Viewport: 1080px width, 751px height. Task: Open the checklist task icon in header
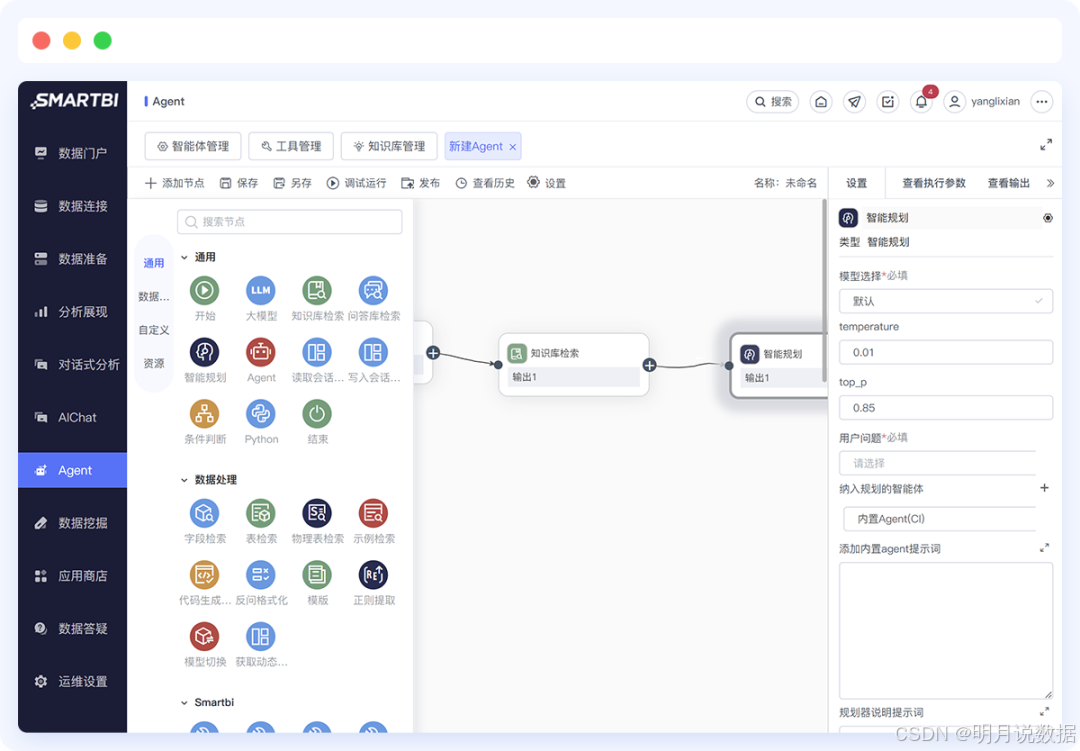pyautogui.click(x=888, y=102)
